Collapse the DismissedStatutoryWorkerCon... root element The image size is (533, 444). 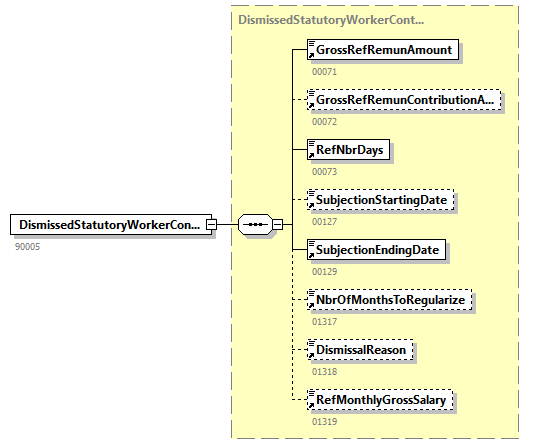[211, 224]
